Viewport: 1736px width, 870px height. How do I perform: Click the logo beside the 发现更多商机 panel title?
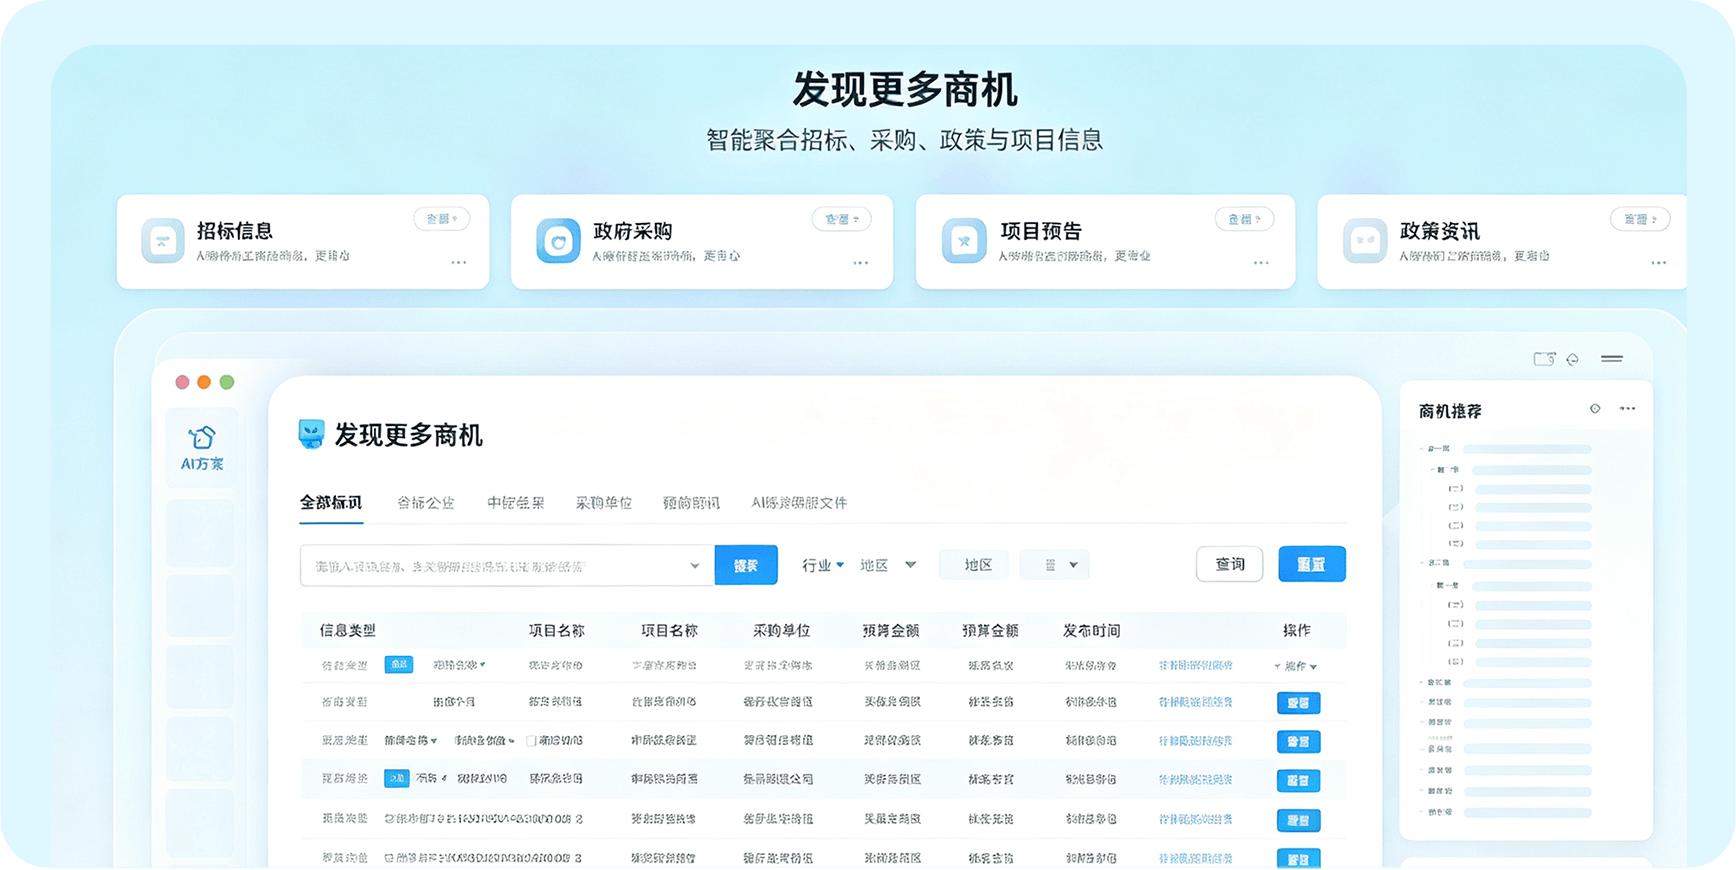[312, 434]
